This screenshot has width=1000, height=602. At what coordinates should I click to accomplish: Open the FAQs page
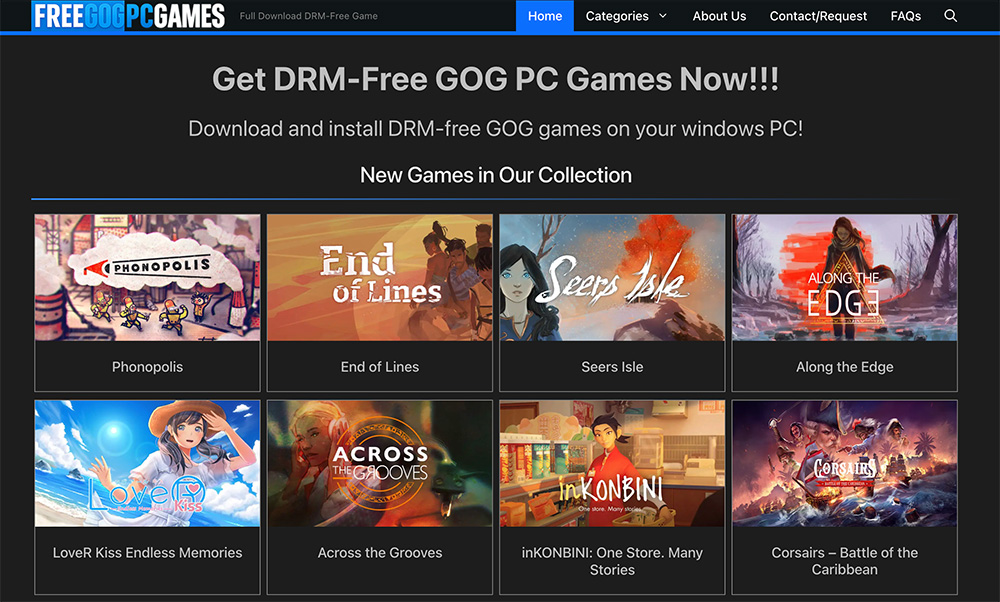[x=906, y=16]
